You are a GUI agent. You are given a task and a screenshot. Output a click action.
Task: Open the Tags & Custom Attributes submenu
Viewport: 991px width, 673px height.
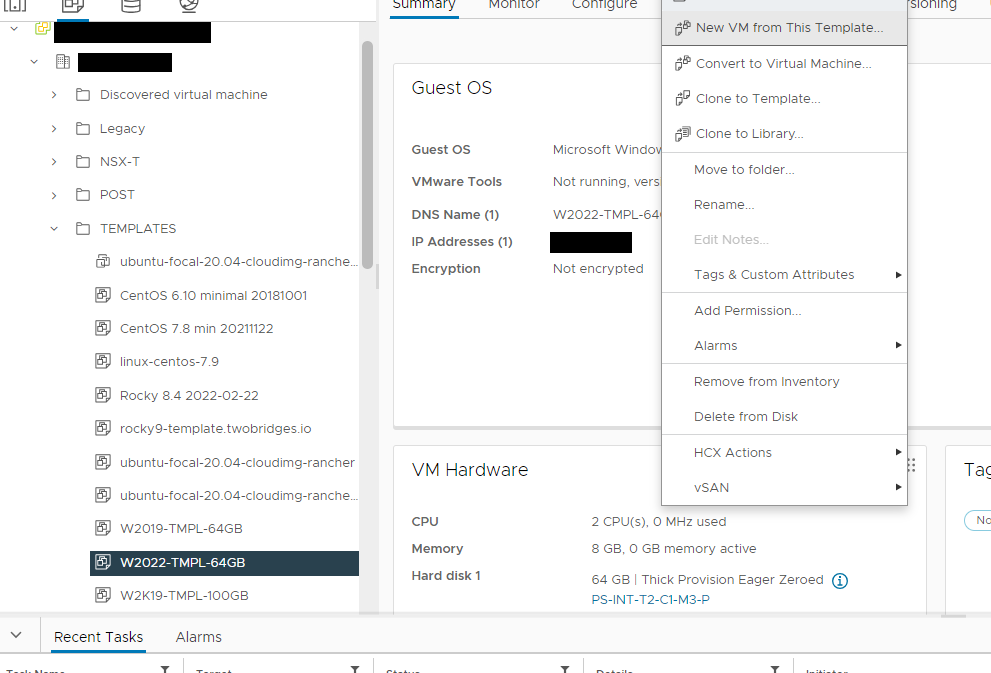(784, 275)
